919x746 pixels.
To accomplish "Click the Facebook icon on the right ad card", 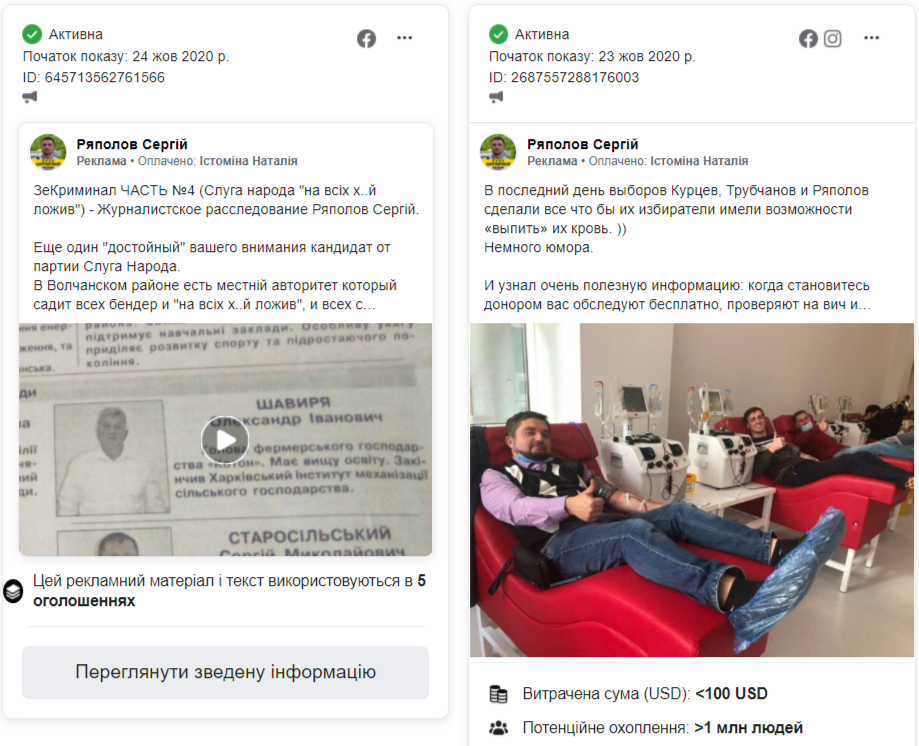I will pos(808,39).
